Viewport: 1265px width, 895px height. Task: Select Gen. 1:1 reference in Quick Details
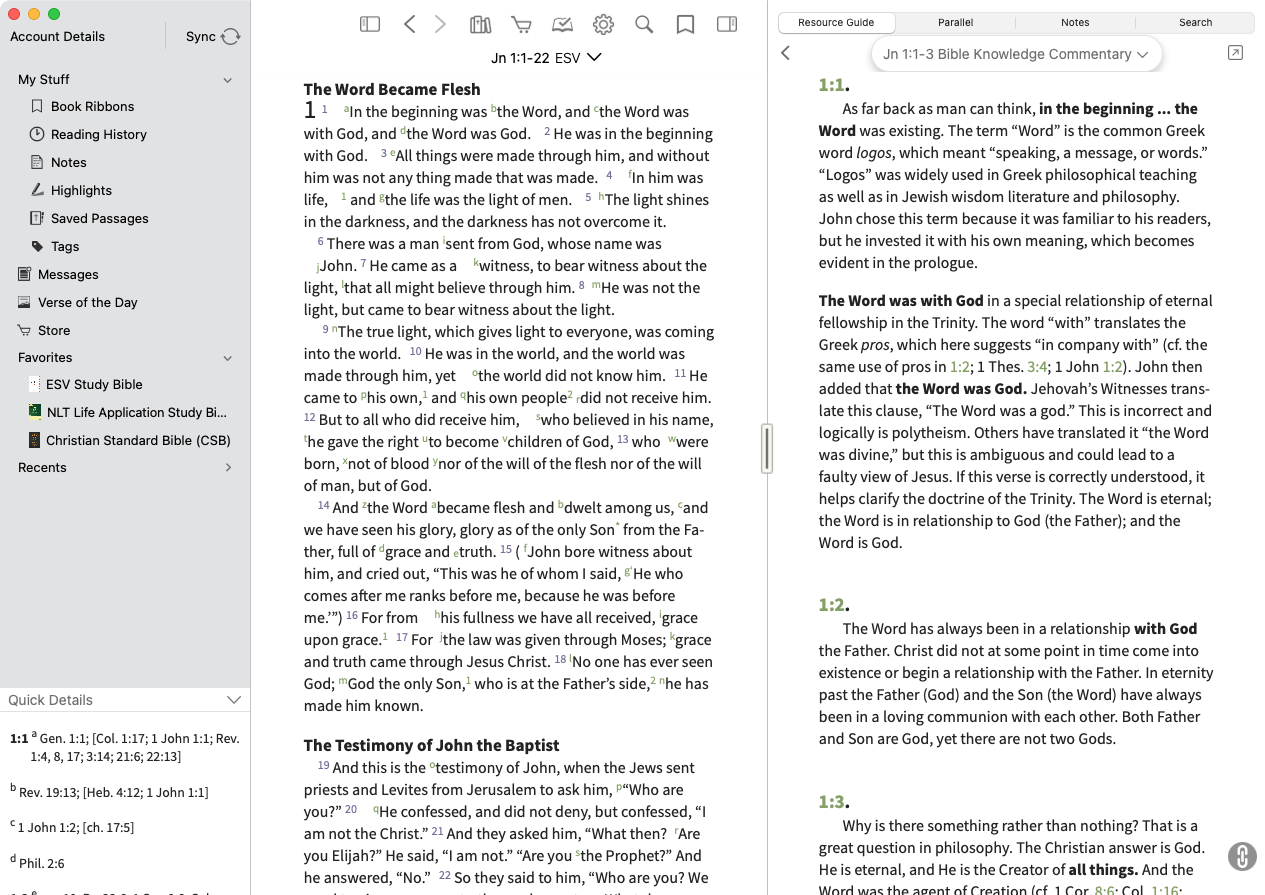point(64,739)
